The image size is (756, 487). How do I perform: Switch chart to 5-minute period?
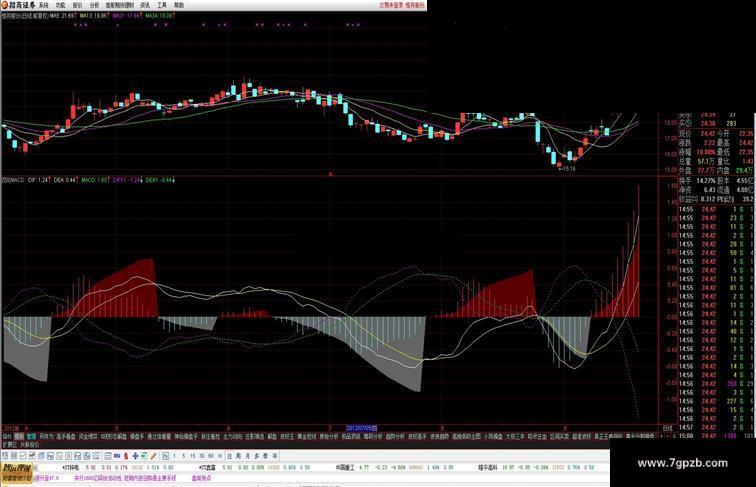[183, 456]
